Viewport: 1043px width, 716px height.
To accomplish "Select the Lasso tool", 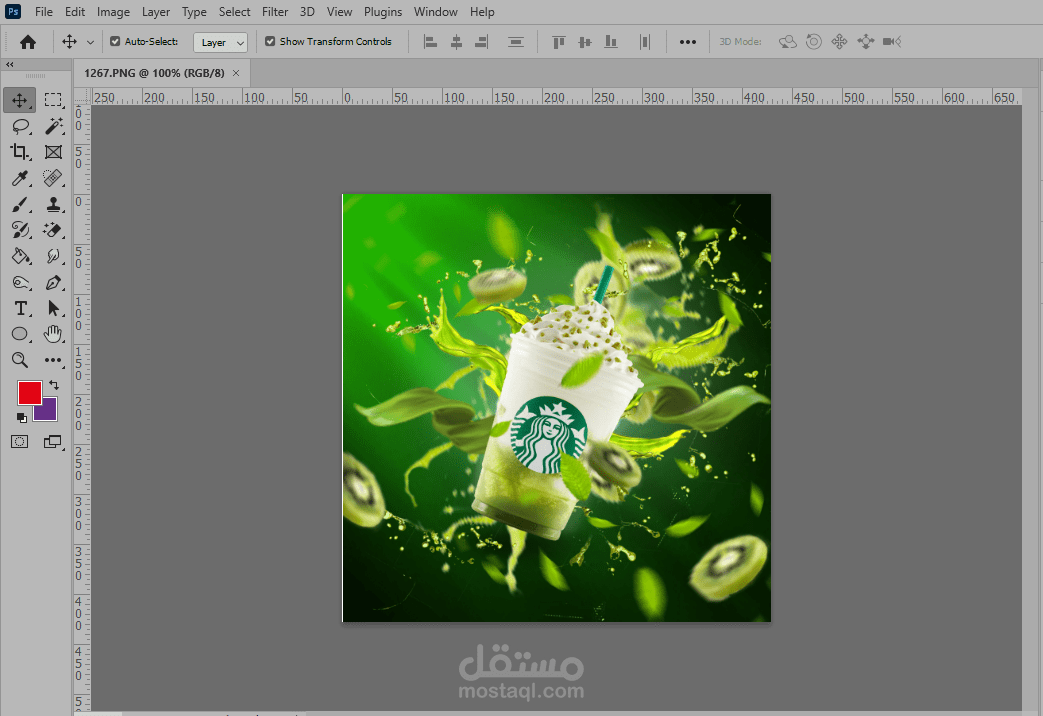I will tap(20, 126).
